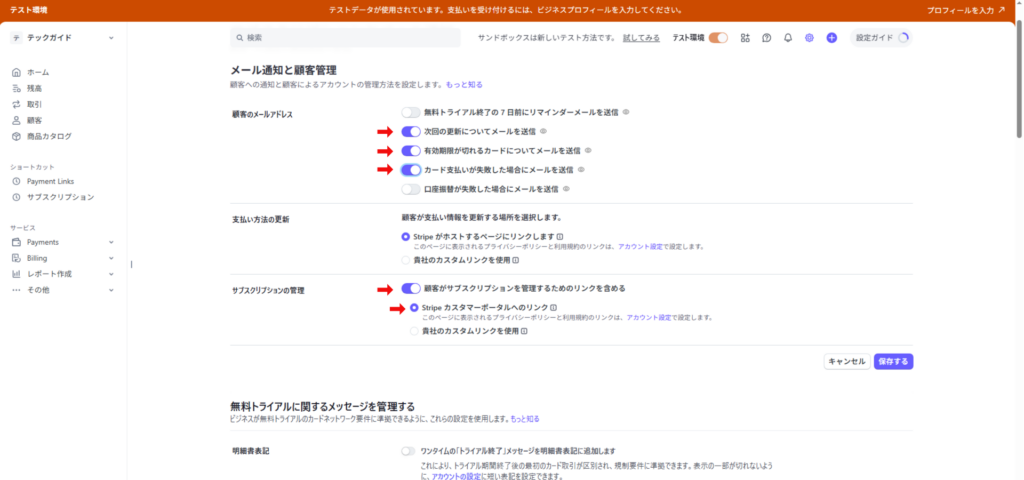Click the レポート作成 bar chart icon
The image size is (1024, 480).
coord(16,274)
